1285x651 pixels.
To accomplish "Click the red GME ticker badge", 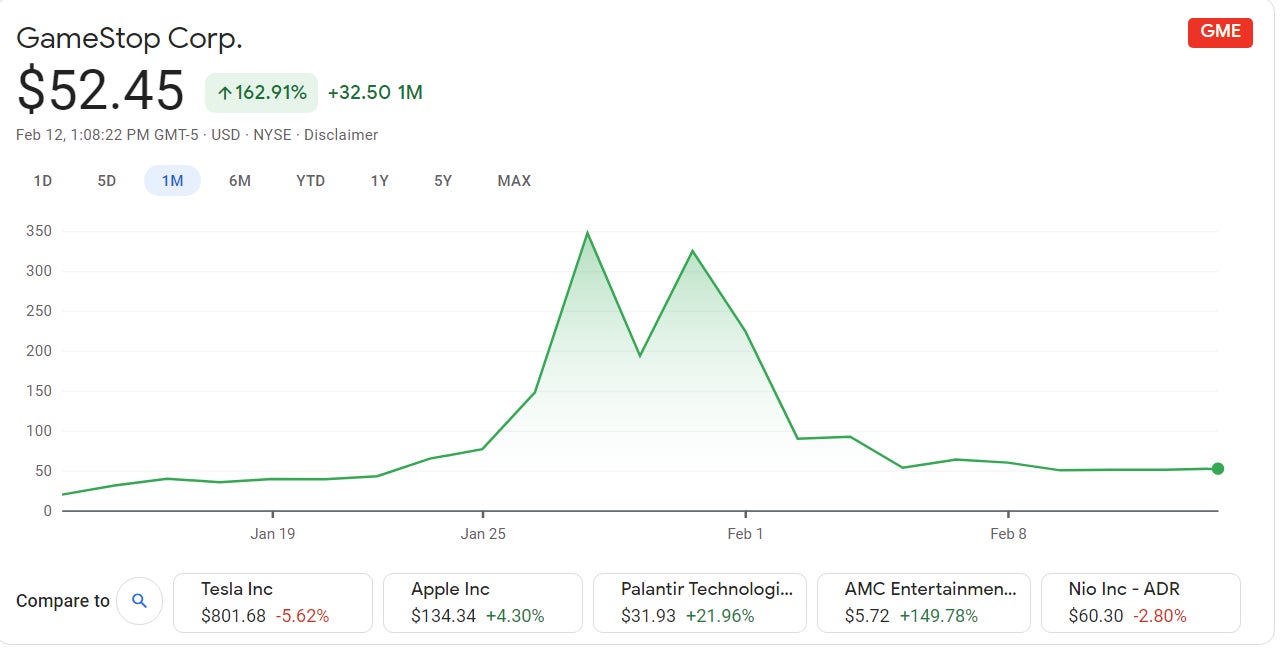I will click(x=1219, y=32).
